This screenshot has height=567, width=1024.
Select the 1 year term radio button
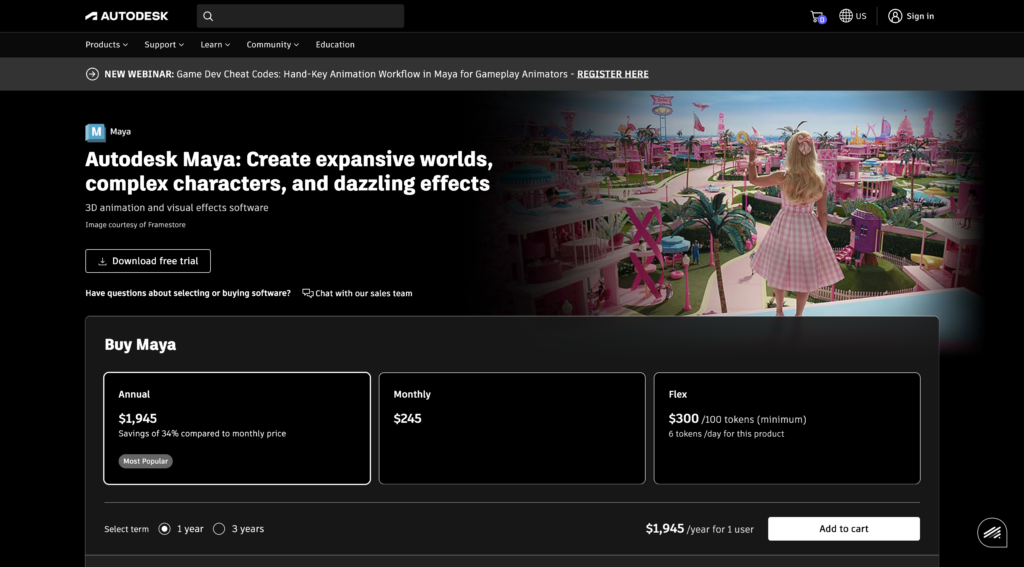coord(165,529)
